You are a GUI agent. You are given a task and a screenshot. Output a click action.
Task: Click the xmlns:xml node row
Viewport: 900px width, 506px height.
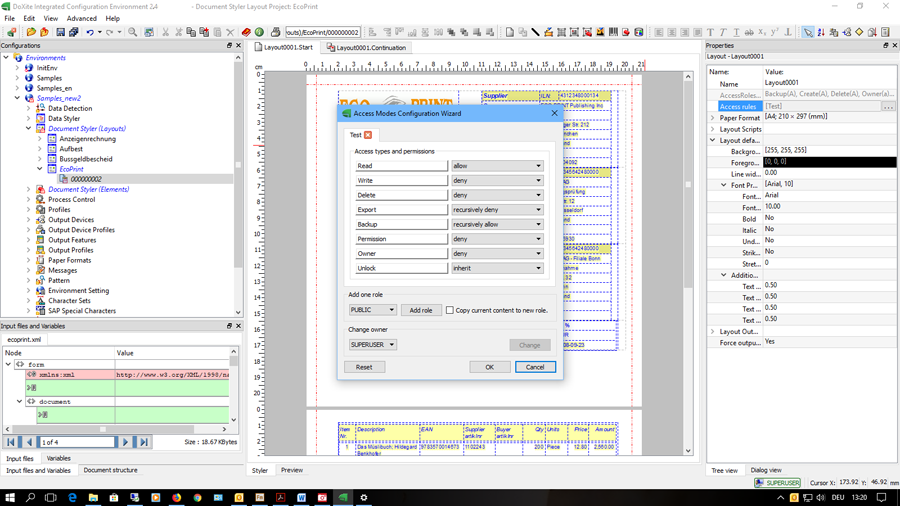point(127,375)
